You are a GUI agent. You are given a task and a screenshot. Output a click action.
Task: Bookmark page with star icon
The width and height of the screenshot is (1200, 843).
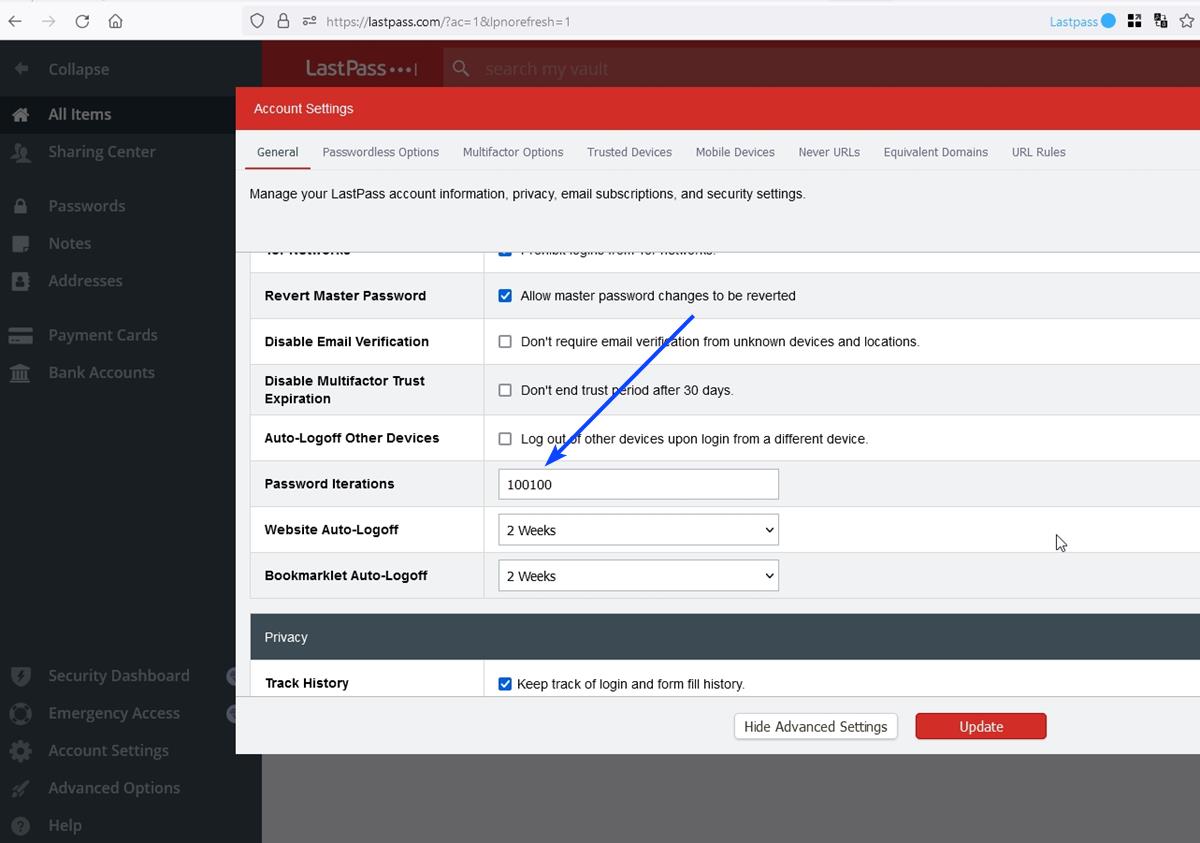1186,21
